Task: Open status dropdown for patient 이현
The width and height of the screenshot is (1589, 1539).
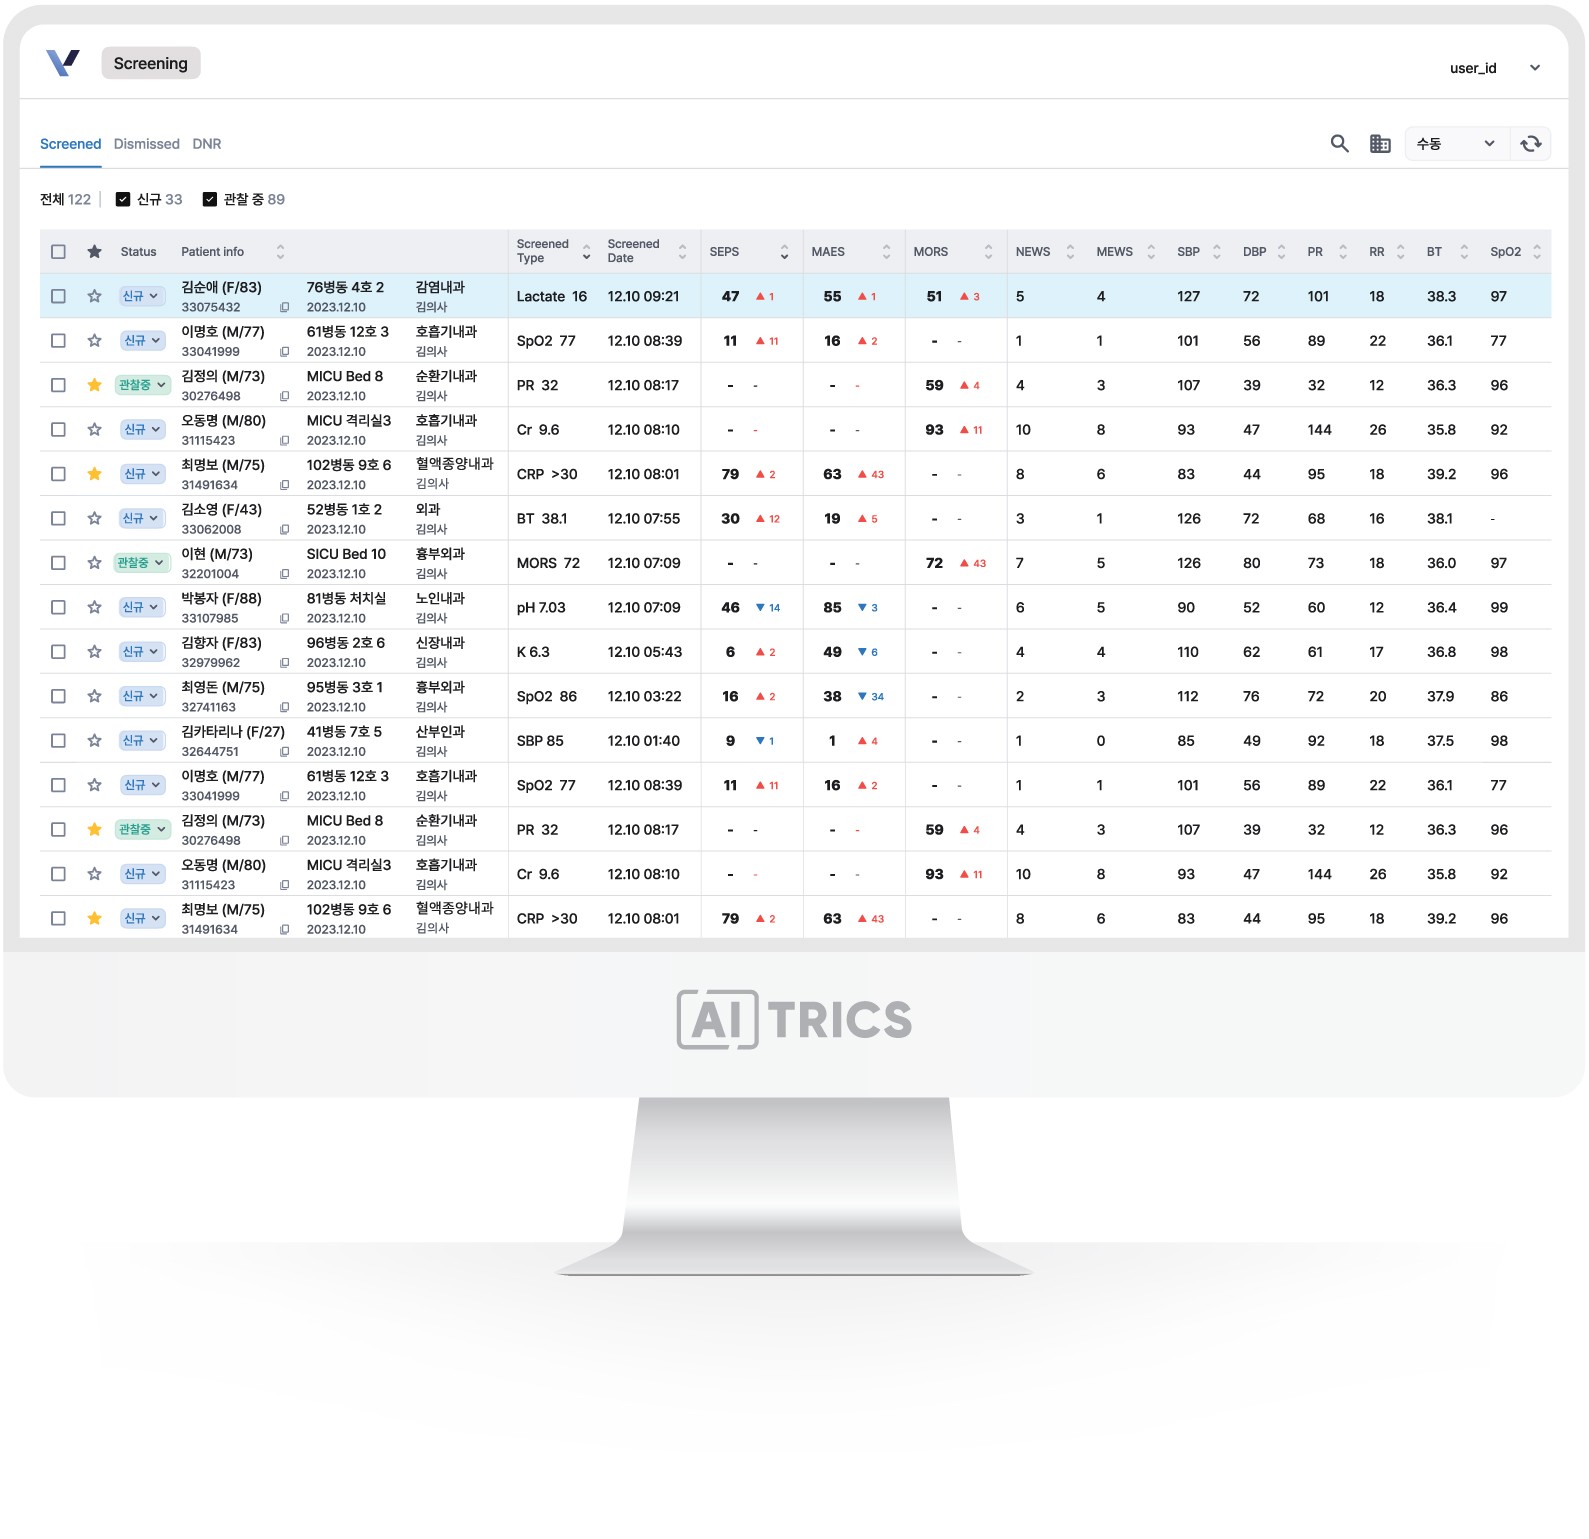Action: pyautogui.click(x=141, y=563)
